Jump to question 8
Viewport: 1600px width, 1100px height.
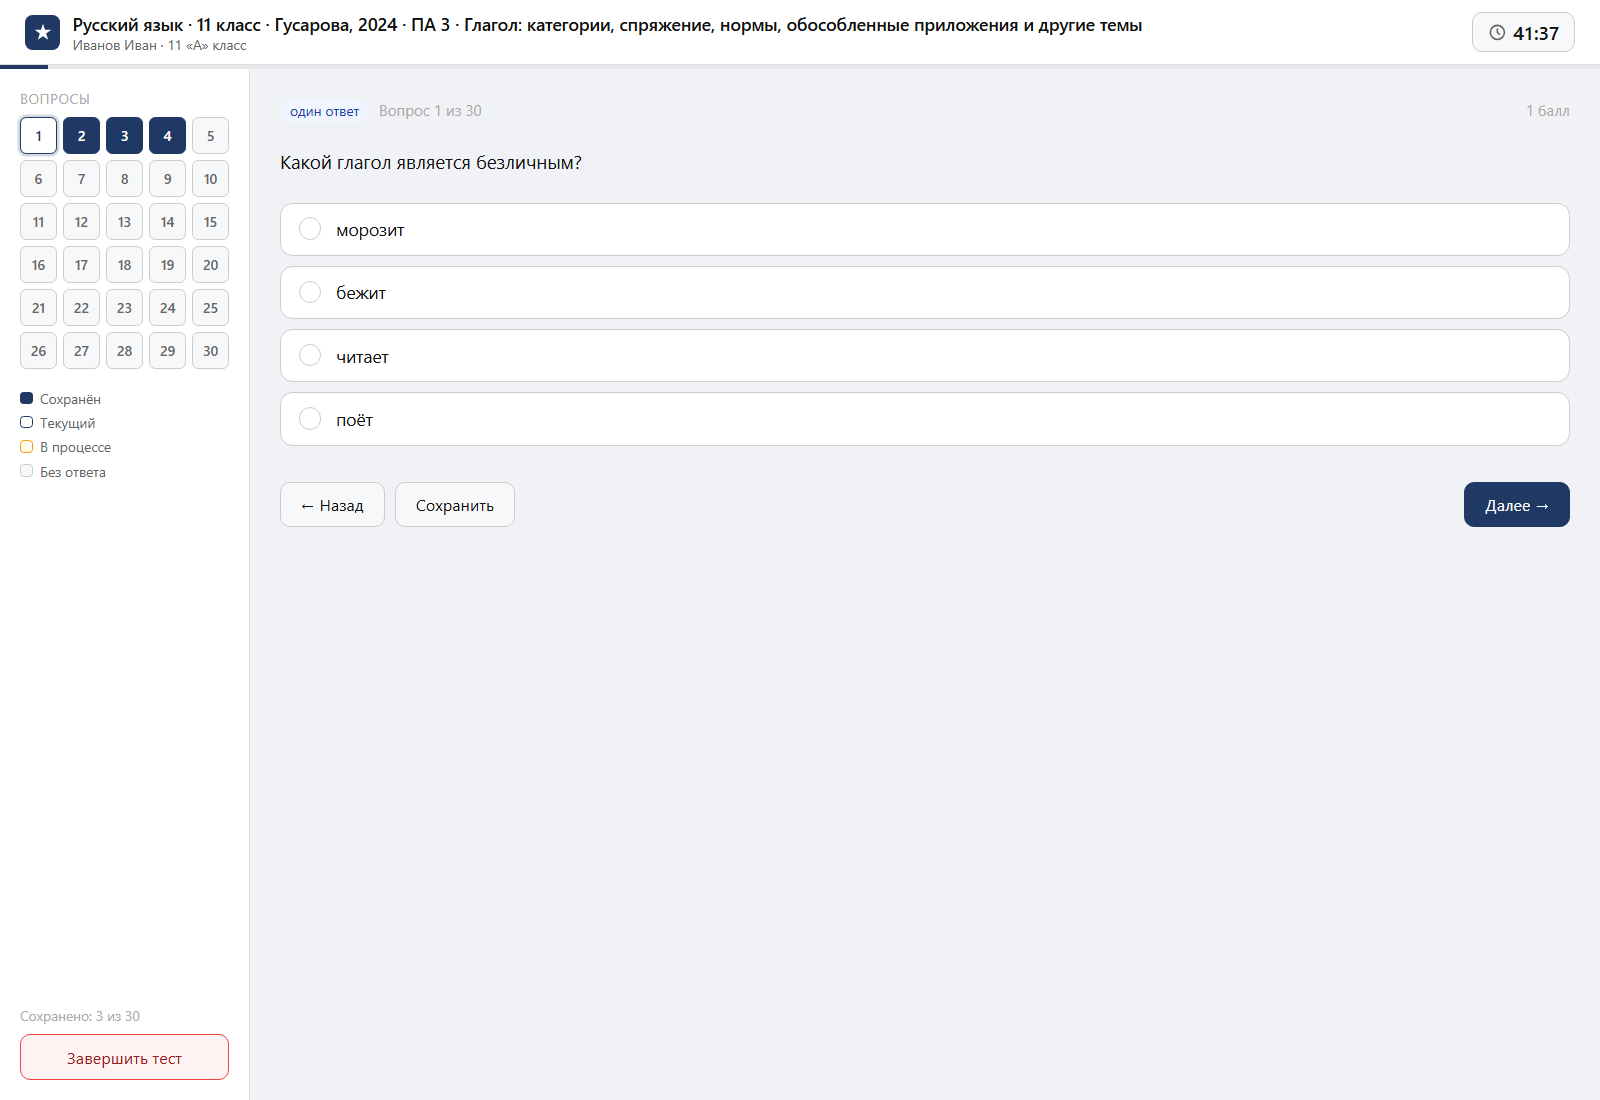124,179
